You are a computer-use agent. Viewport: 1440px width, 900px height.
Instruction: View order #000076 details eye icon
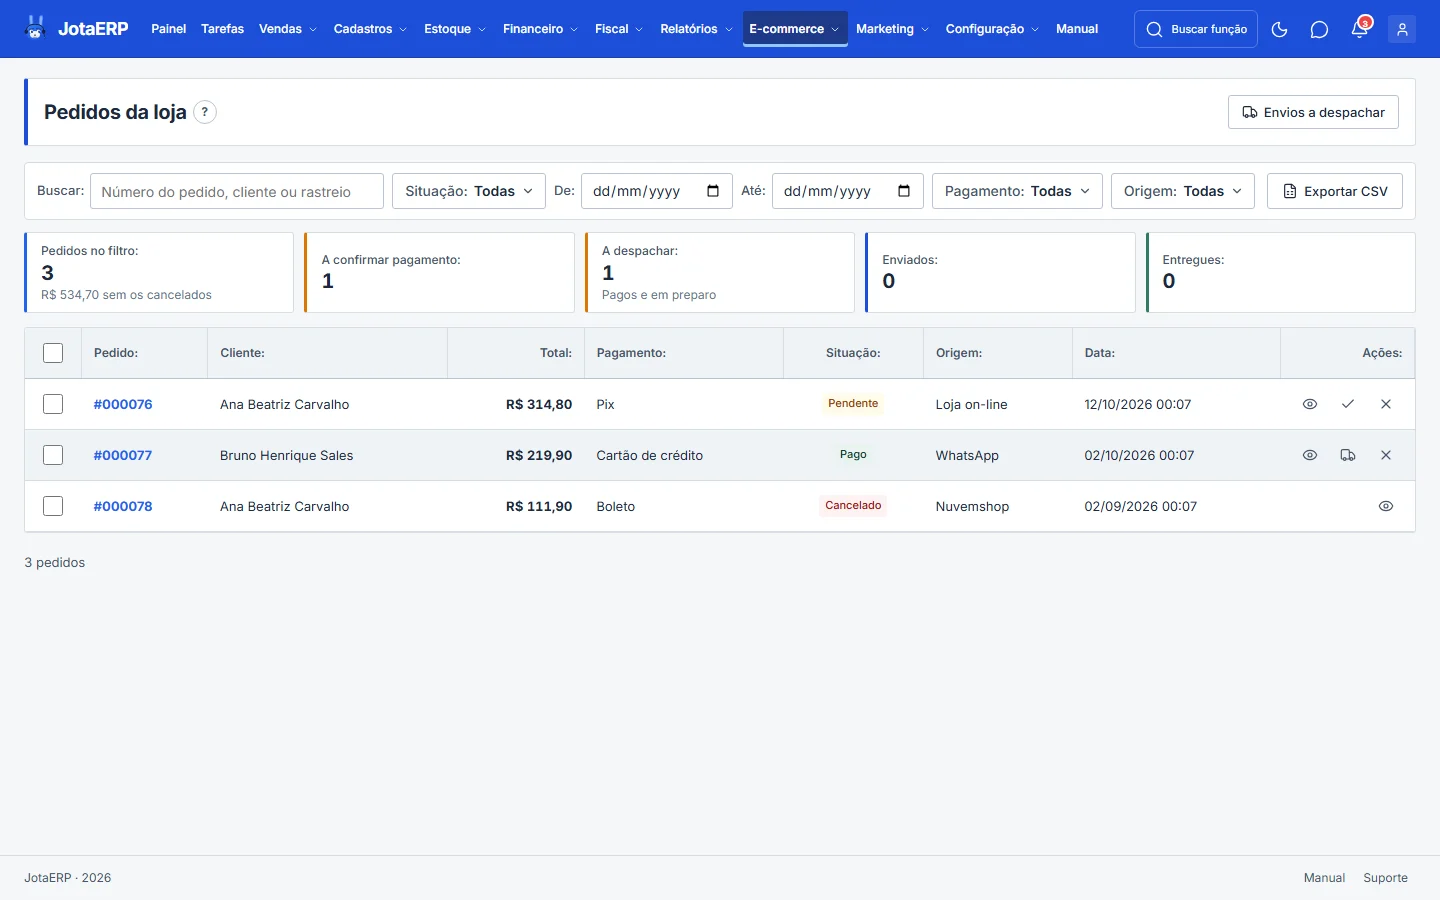1310,404
